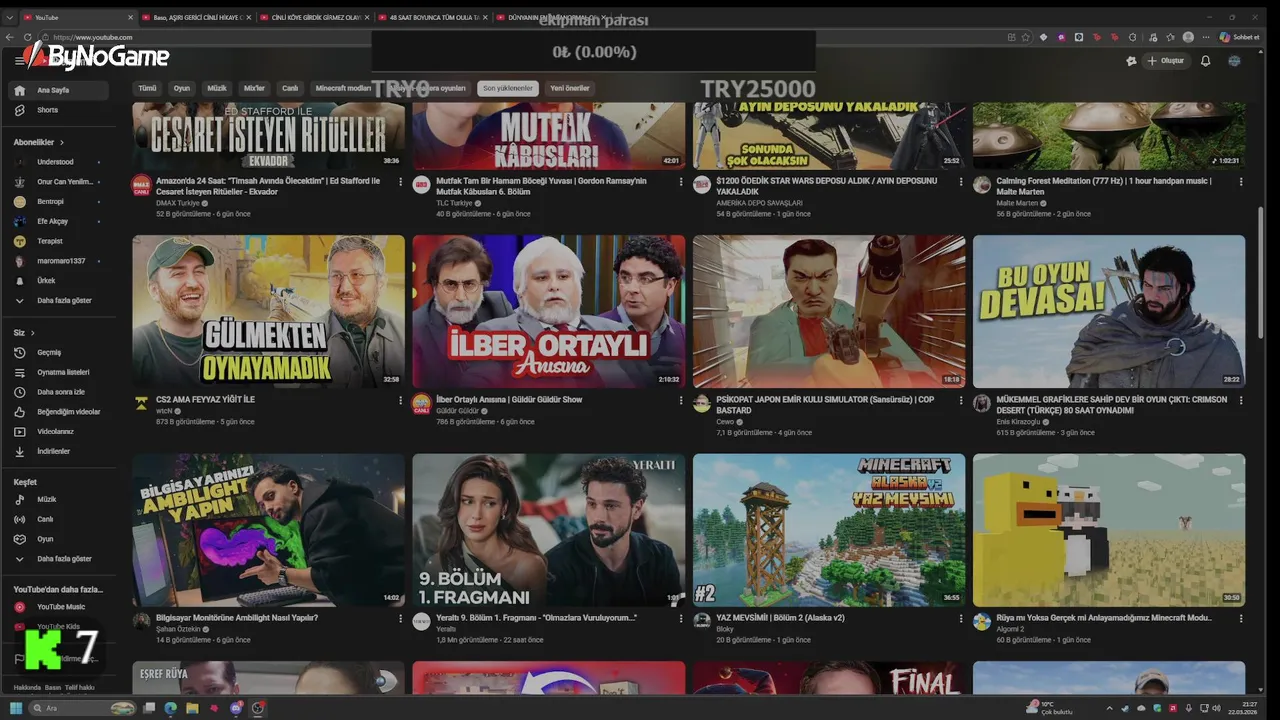Open the three-dot menu for the PSİKOPAT JAPON EMİR KULU video
This screenshot has height=720, width=1280.
(x=961, y=401)
